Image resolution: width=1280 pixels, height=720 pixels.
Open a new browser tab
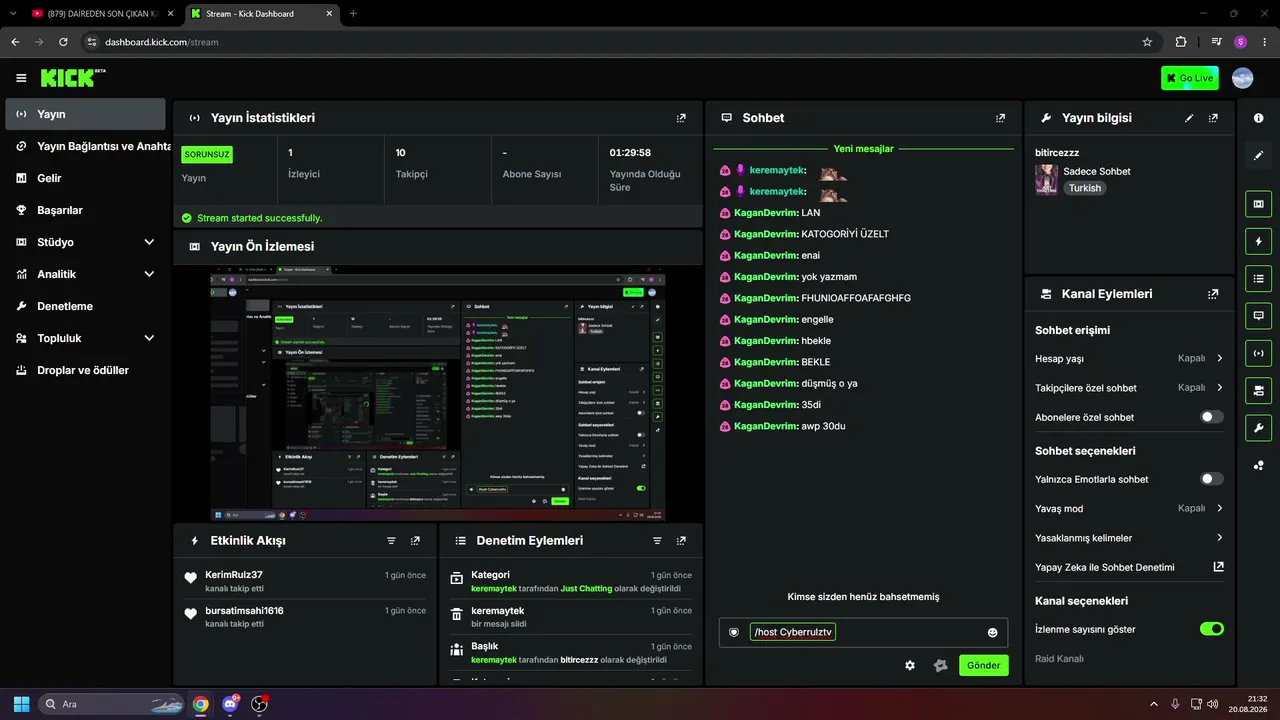(353, 14)
